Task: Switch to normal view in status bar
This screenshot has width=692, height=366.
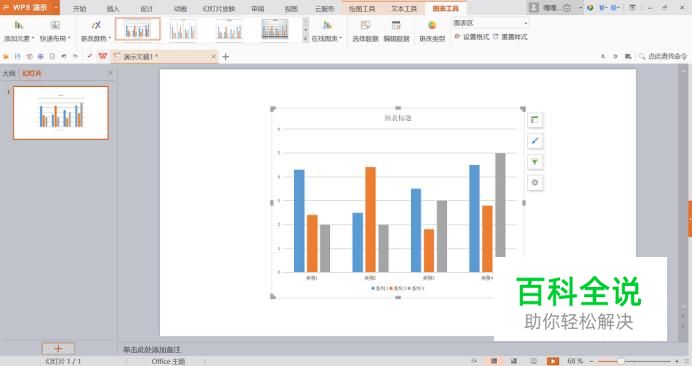Action: pos(494,361)
